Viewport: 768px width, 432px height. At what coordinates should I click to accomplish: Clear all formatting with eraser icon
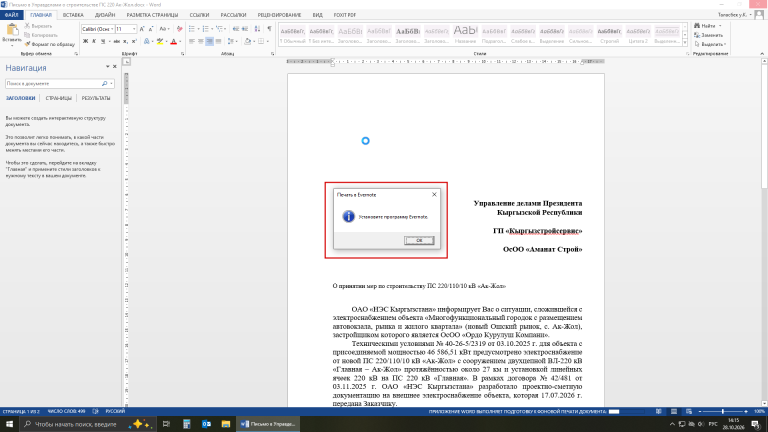click(x=179, y=29)
